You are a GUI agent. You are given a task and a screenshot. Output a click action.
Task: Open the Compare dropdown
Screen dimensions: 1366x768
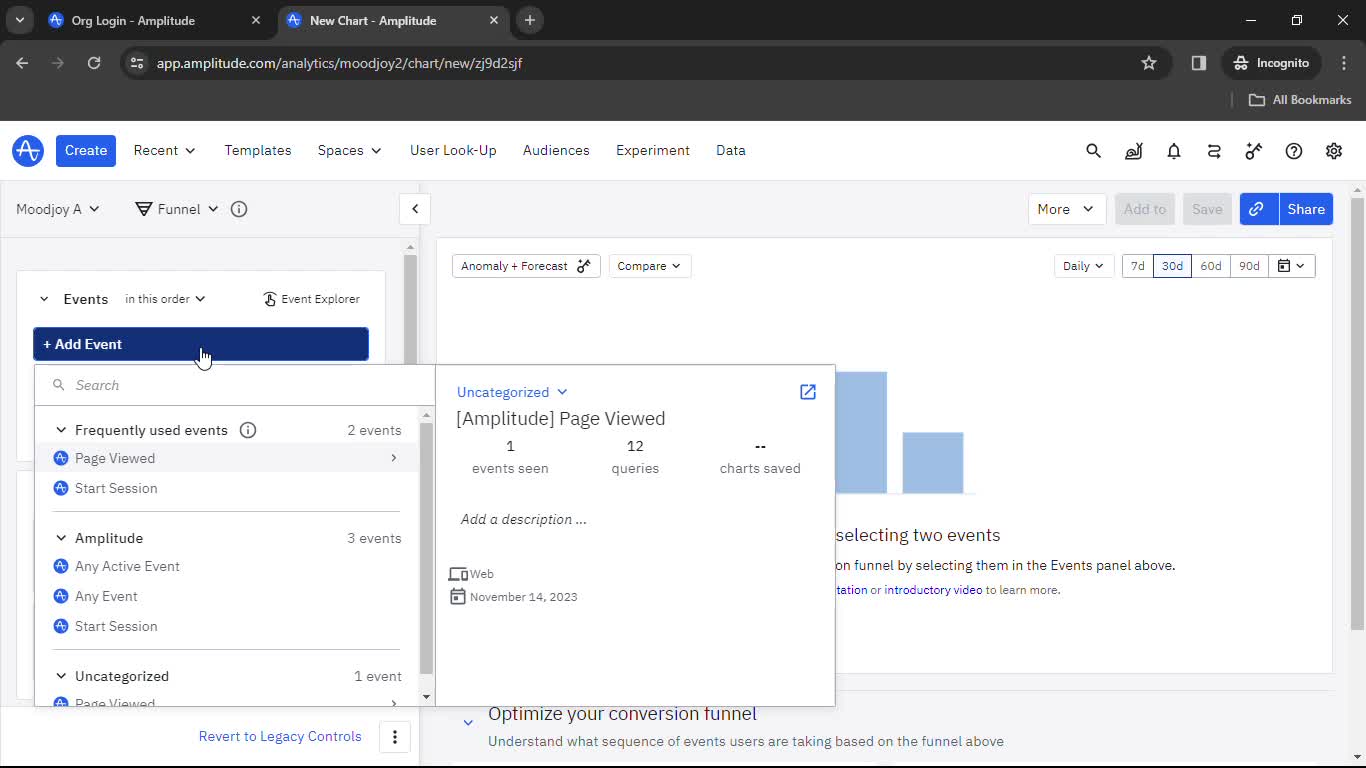649,266
